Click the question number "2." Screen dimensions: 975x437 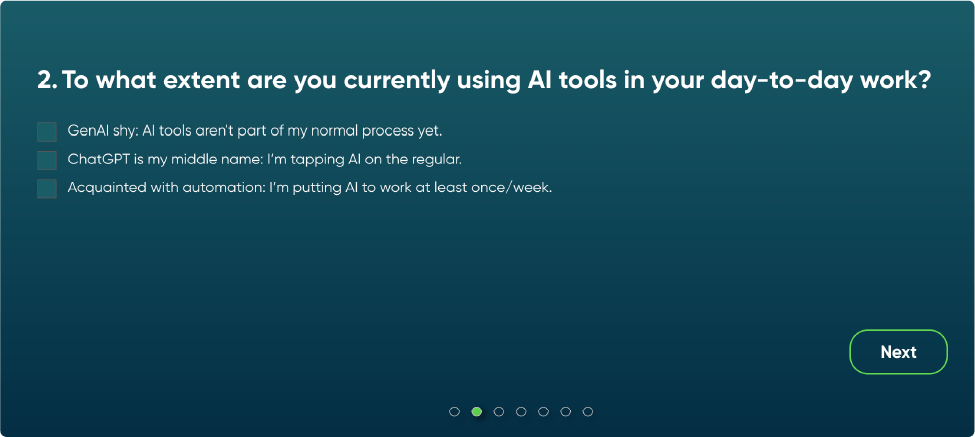(47, 82)
